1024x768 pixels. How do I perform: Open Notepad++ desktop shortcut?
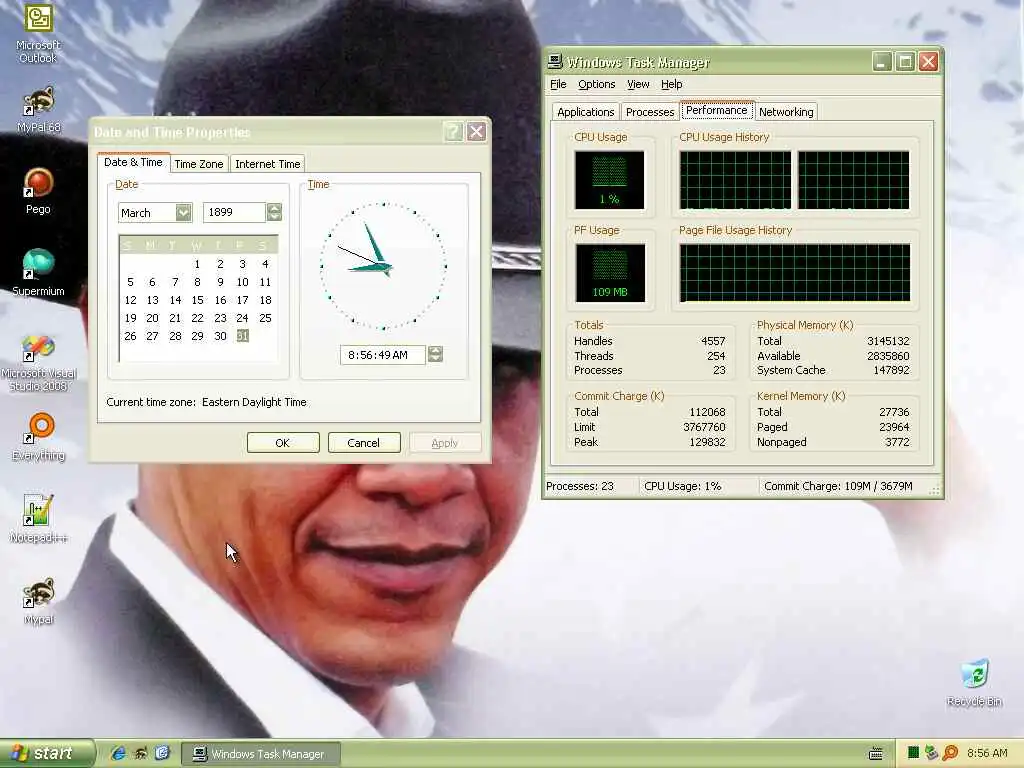pos(38,519)
